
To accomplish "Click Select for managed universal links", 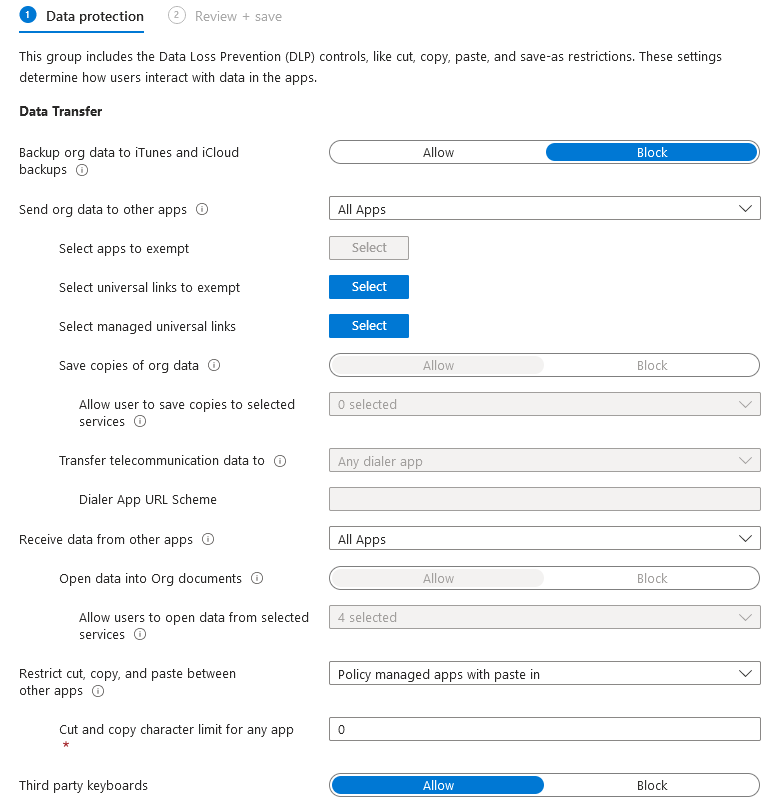I will 369,325.
